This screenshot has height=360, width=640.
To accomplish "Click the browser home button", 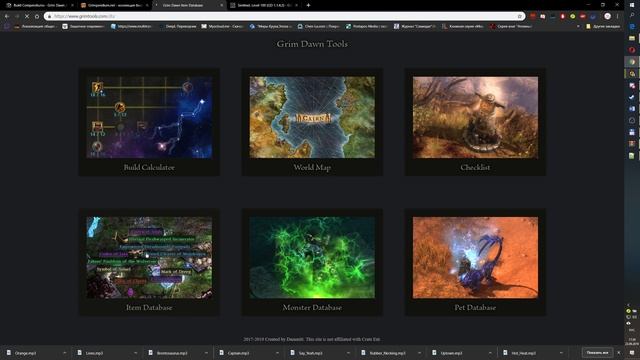I will [x=37, y=16].
